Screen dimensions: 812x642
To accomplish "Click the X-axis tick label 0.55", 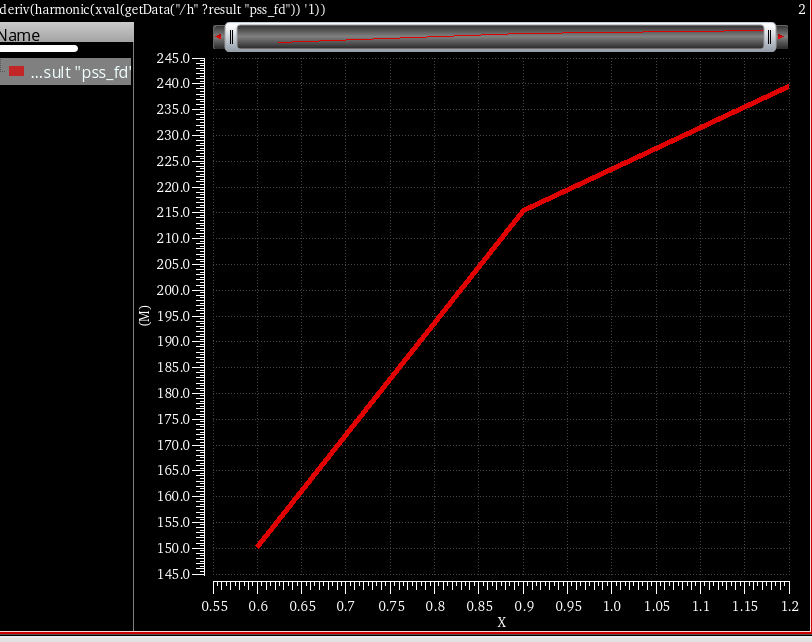I will 214,606.
